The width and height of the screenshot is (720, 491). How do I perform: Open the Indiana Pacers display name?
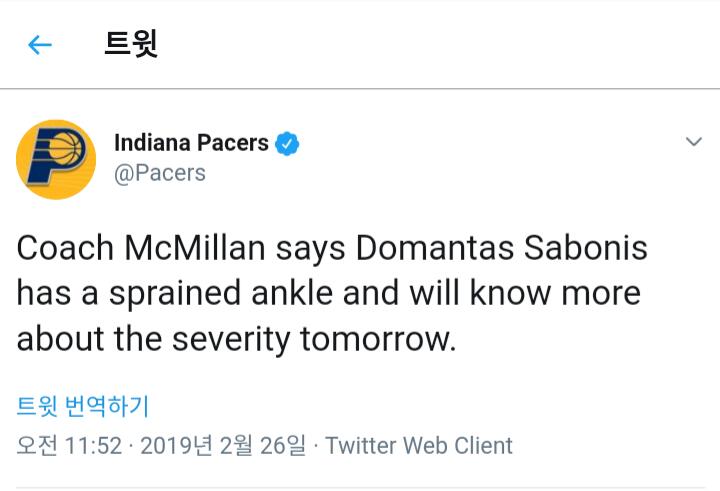pyautogui.click(x=191, y=143)
